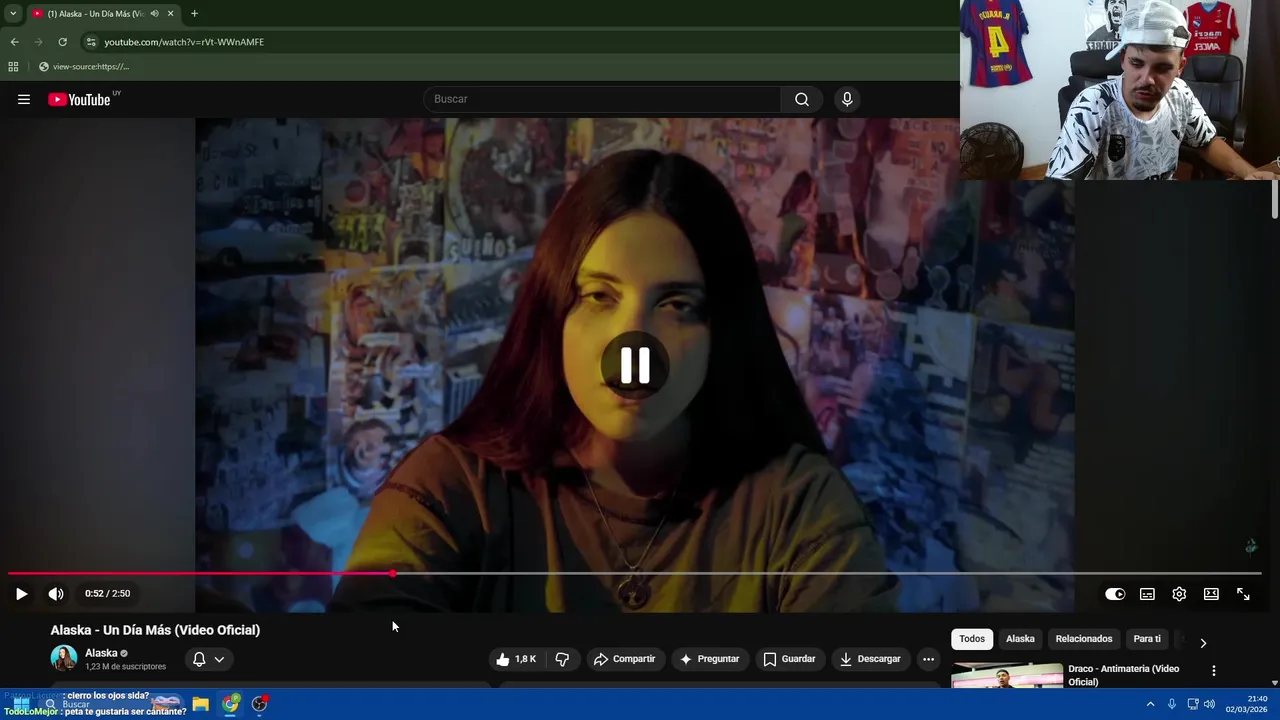1280x720 pixels.
Task: Open the tab search dropdown arrow
Action: 13,14
